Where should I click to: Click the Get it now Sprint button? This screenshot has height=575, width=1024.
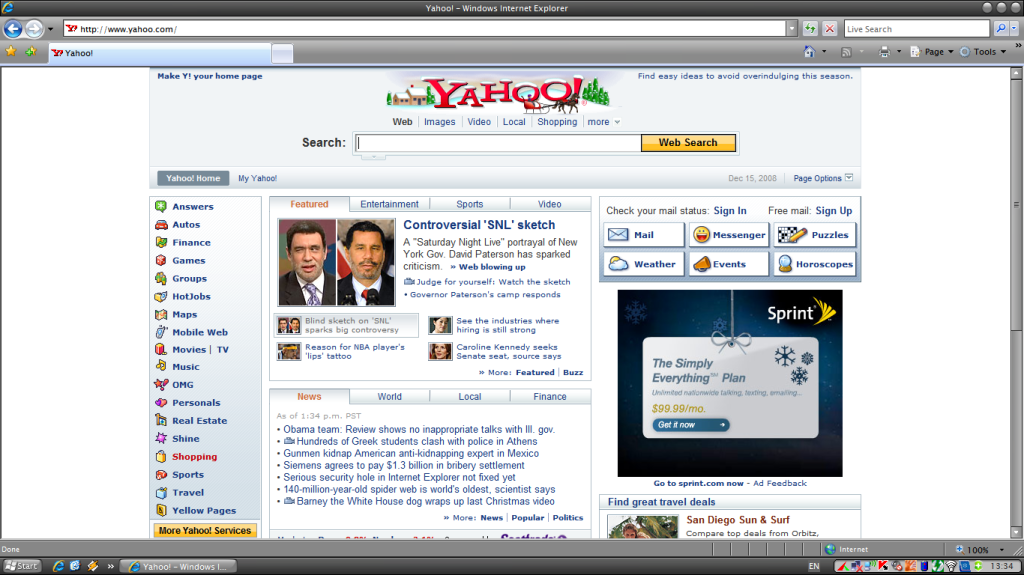[691, 425]
